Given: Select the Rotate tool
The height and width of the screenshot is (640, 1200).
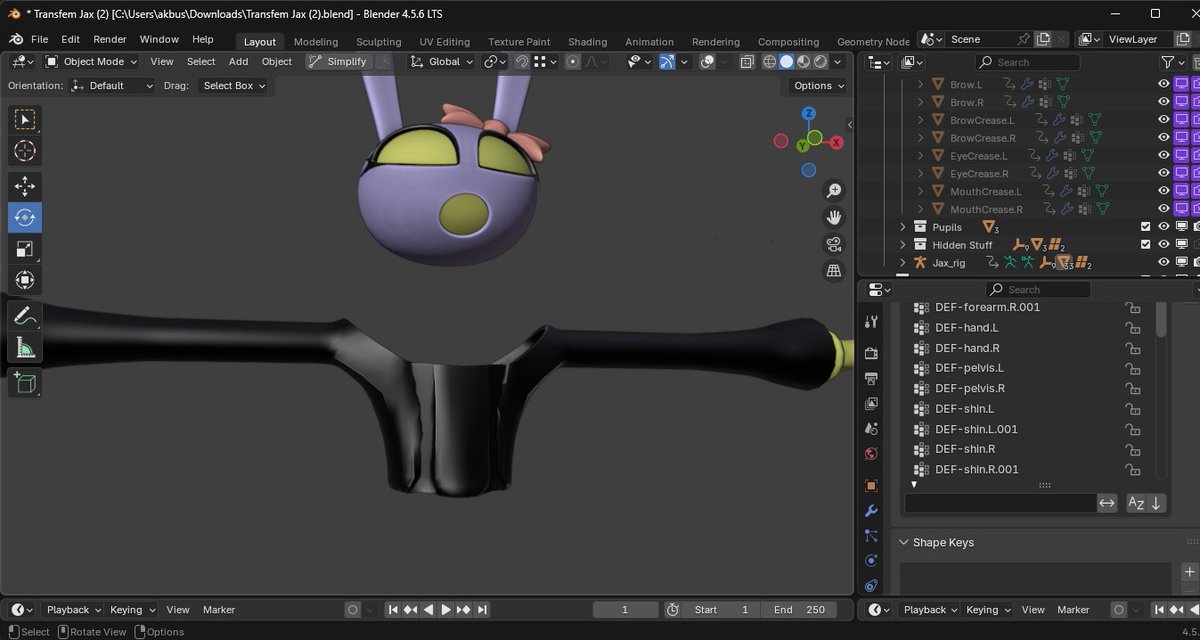Looking at the screenshot, I should pyautogui.click(x=25, y=217).
